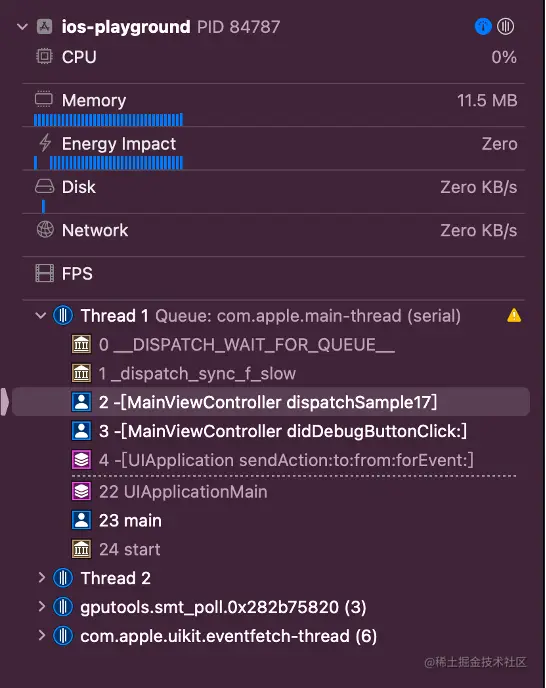This screenshot has width=546, height=688.
Task: Click the Memory usage bar graph
Action: (108, 119)
